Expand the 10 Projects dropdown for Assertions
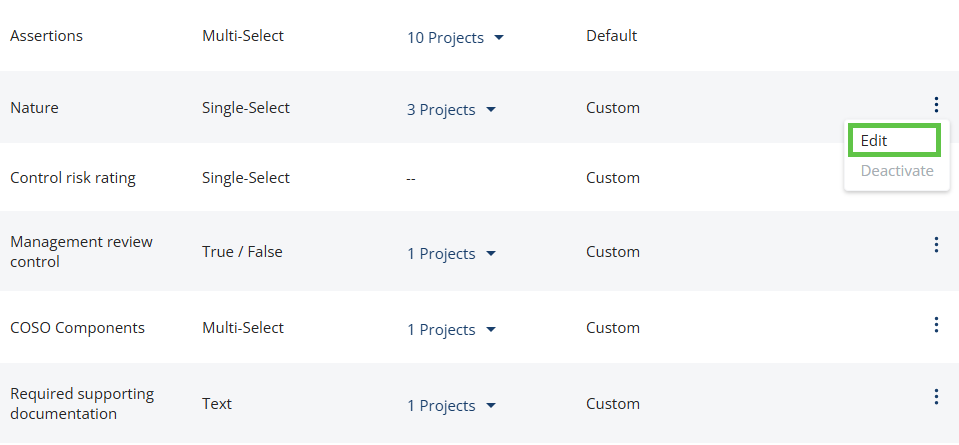The height and width of the screenshot is (445, 959). click(455, 38)
